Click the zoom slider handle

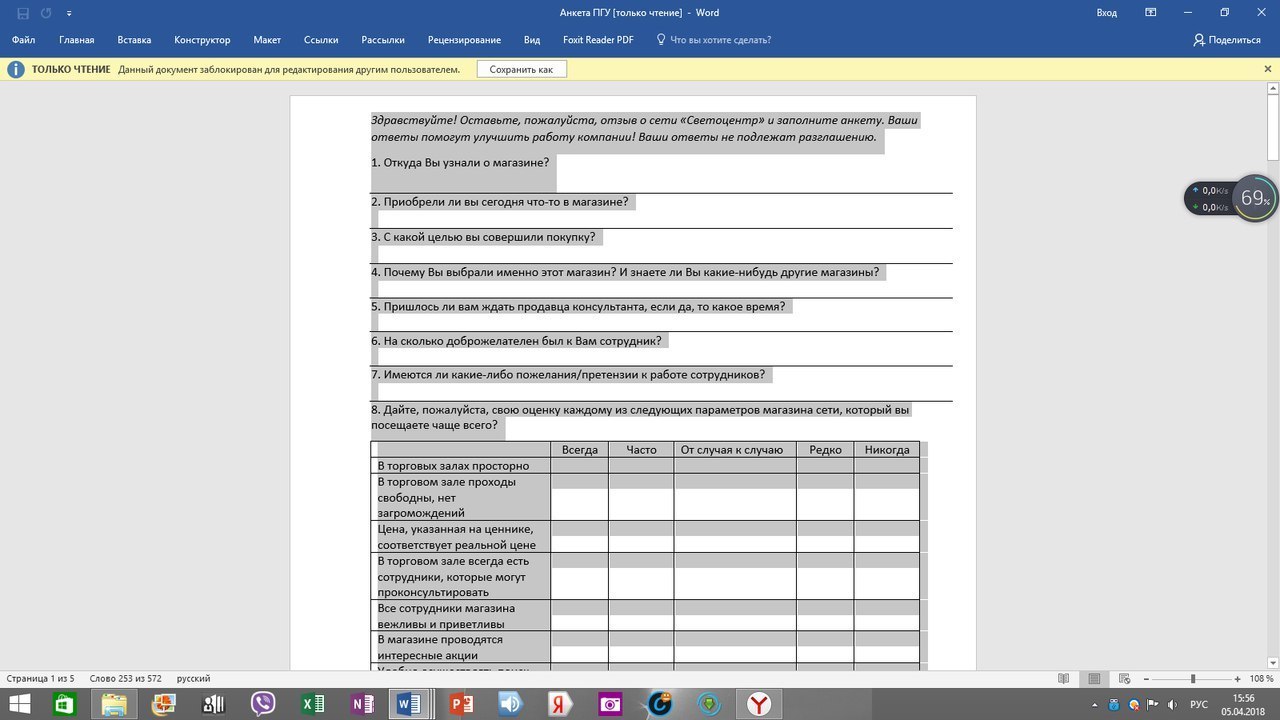coord(1193,678)
